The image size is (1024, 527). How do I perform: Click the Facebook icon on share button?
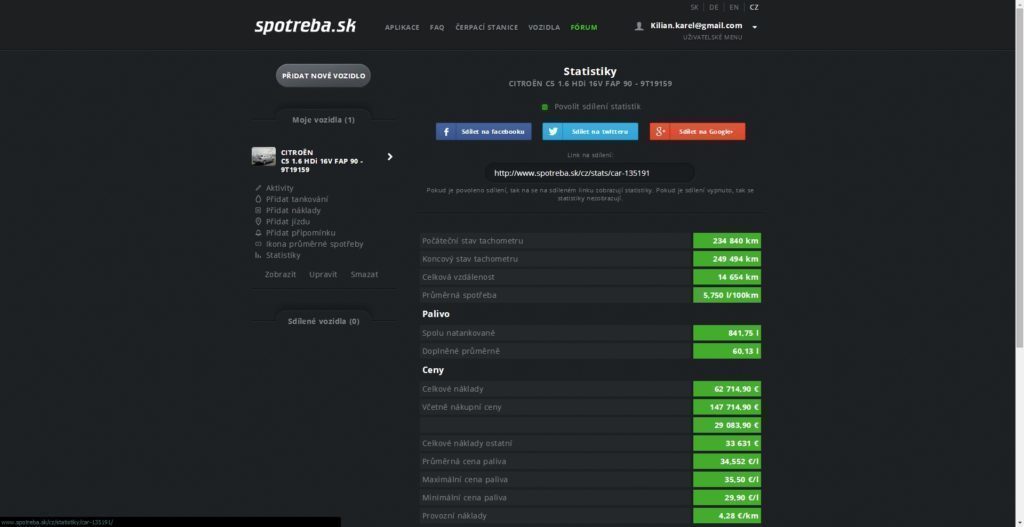click(446, 131)
